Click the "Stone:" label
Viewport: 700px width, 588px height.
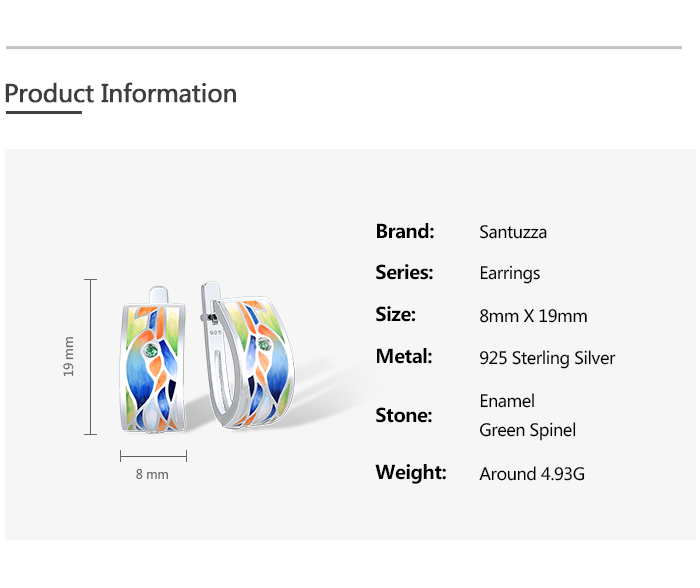tap(404, 415)
